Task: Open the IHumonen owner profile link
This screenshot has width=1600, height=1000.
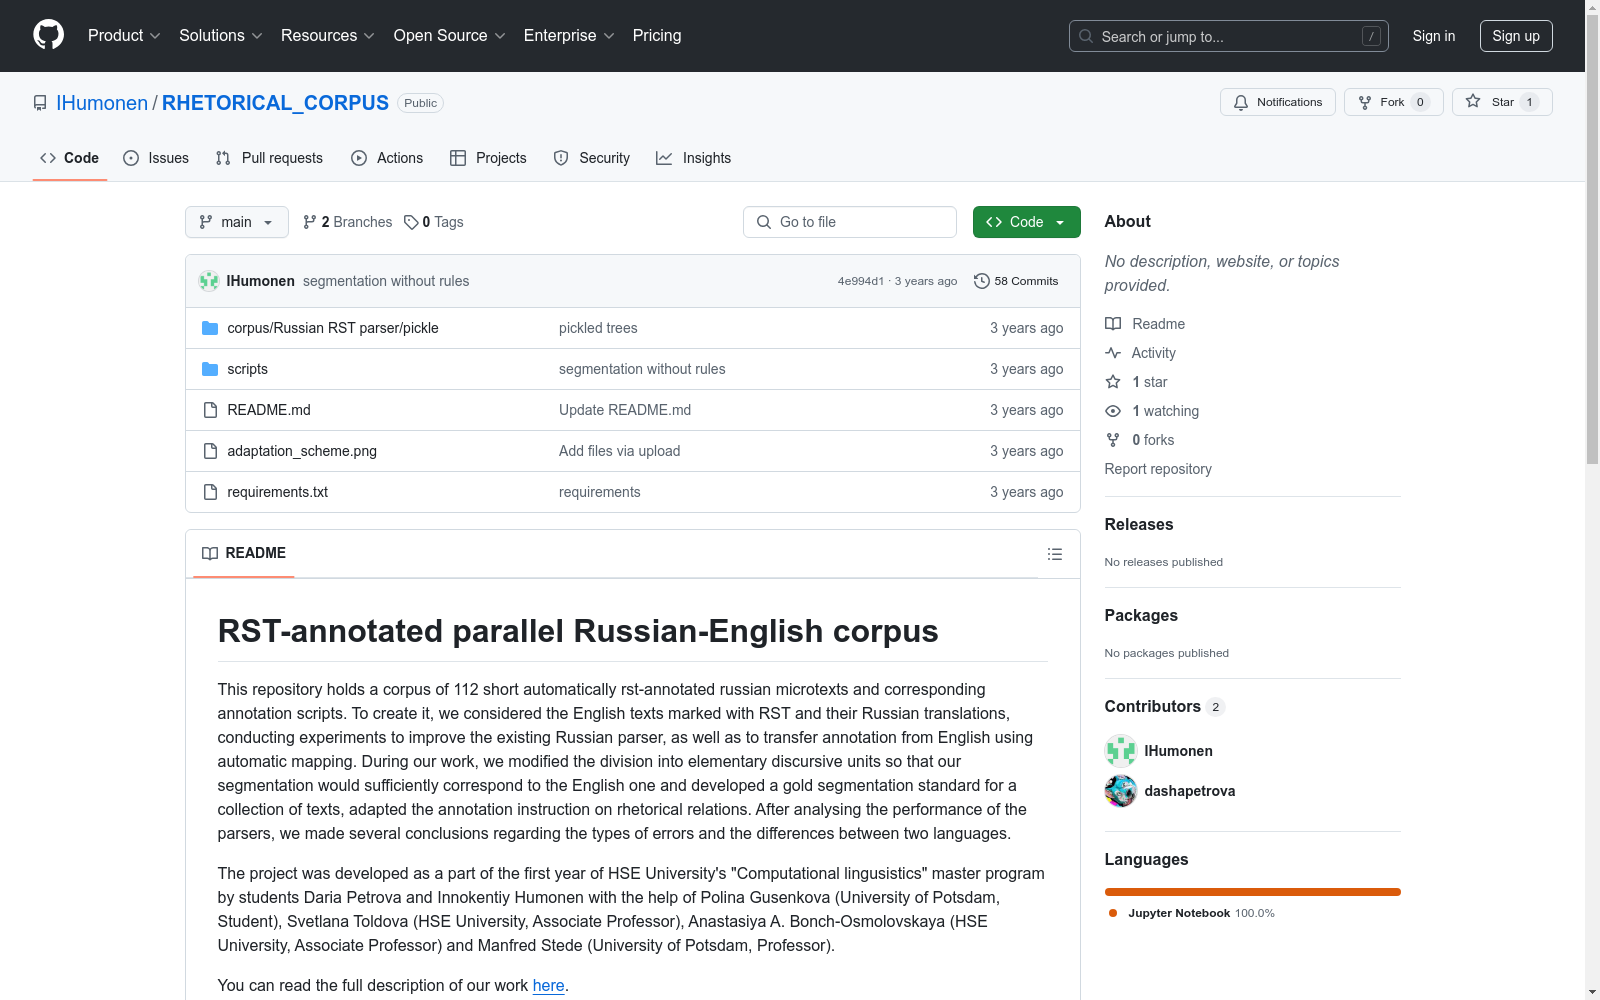Action: coord(102,103)
